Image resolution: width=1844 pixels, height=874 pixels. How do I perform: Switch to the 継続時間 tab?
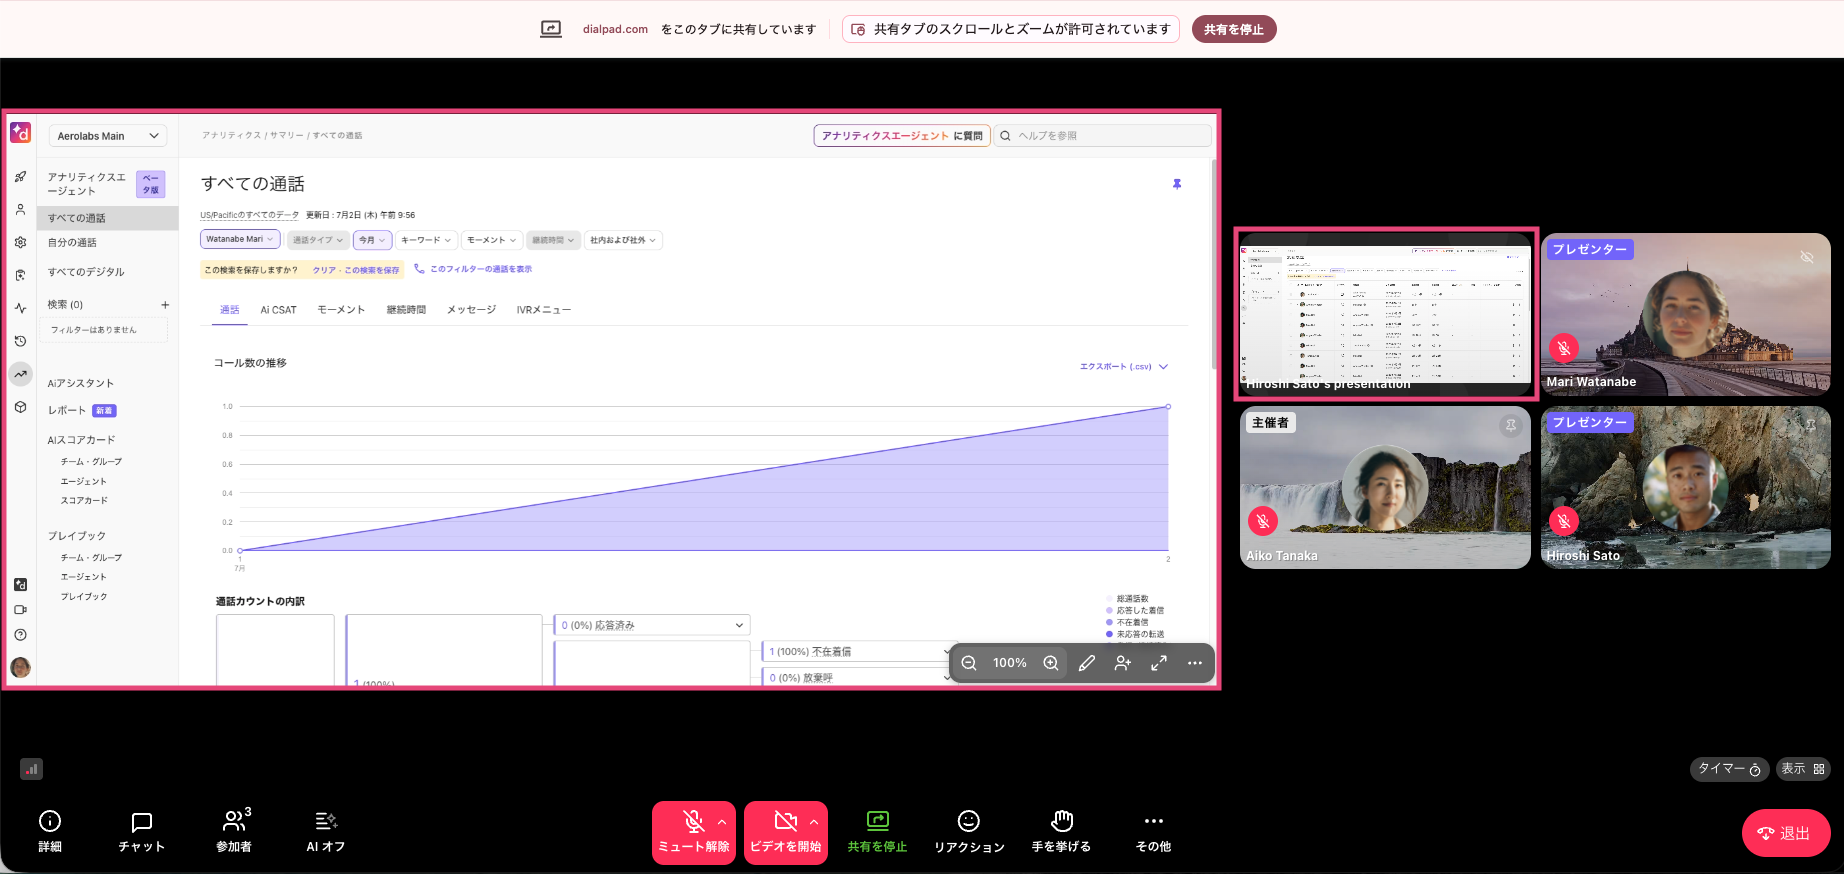click(406, 310)
